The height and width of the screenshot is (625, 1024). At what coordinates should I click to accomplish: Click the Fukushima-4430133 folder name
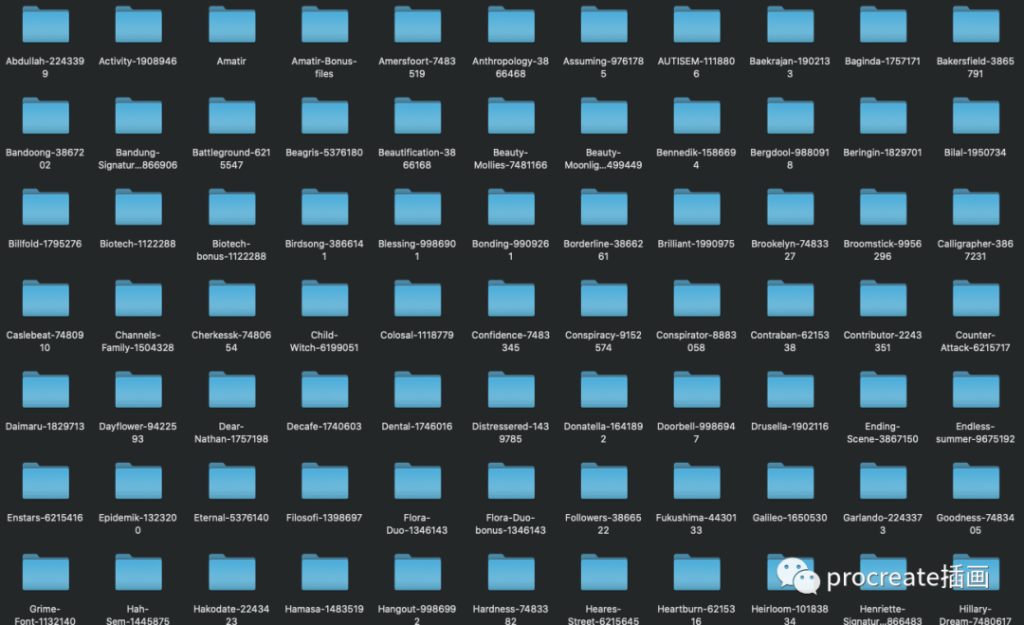pos(696,524)
